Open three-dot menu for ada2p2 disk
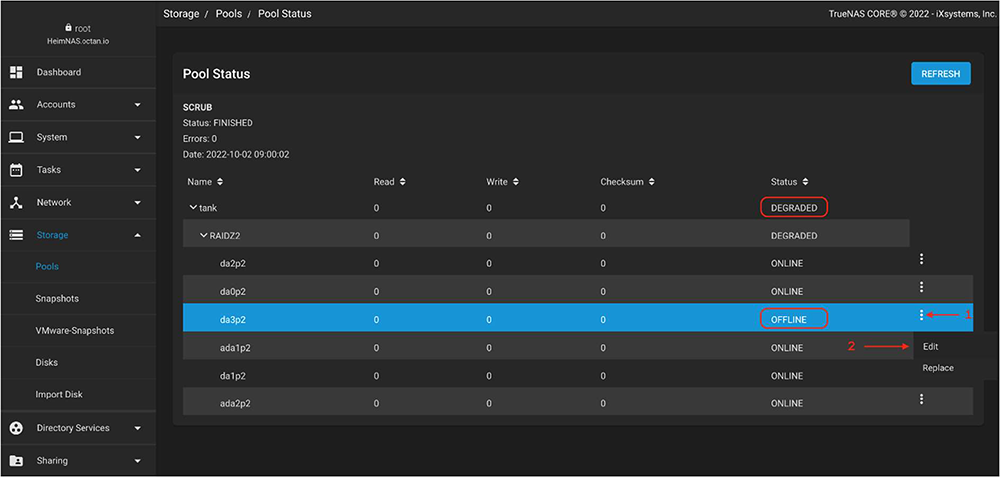The height and width of the screenshot is (477, 1000). point(921,399)
